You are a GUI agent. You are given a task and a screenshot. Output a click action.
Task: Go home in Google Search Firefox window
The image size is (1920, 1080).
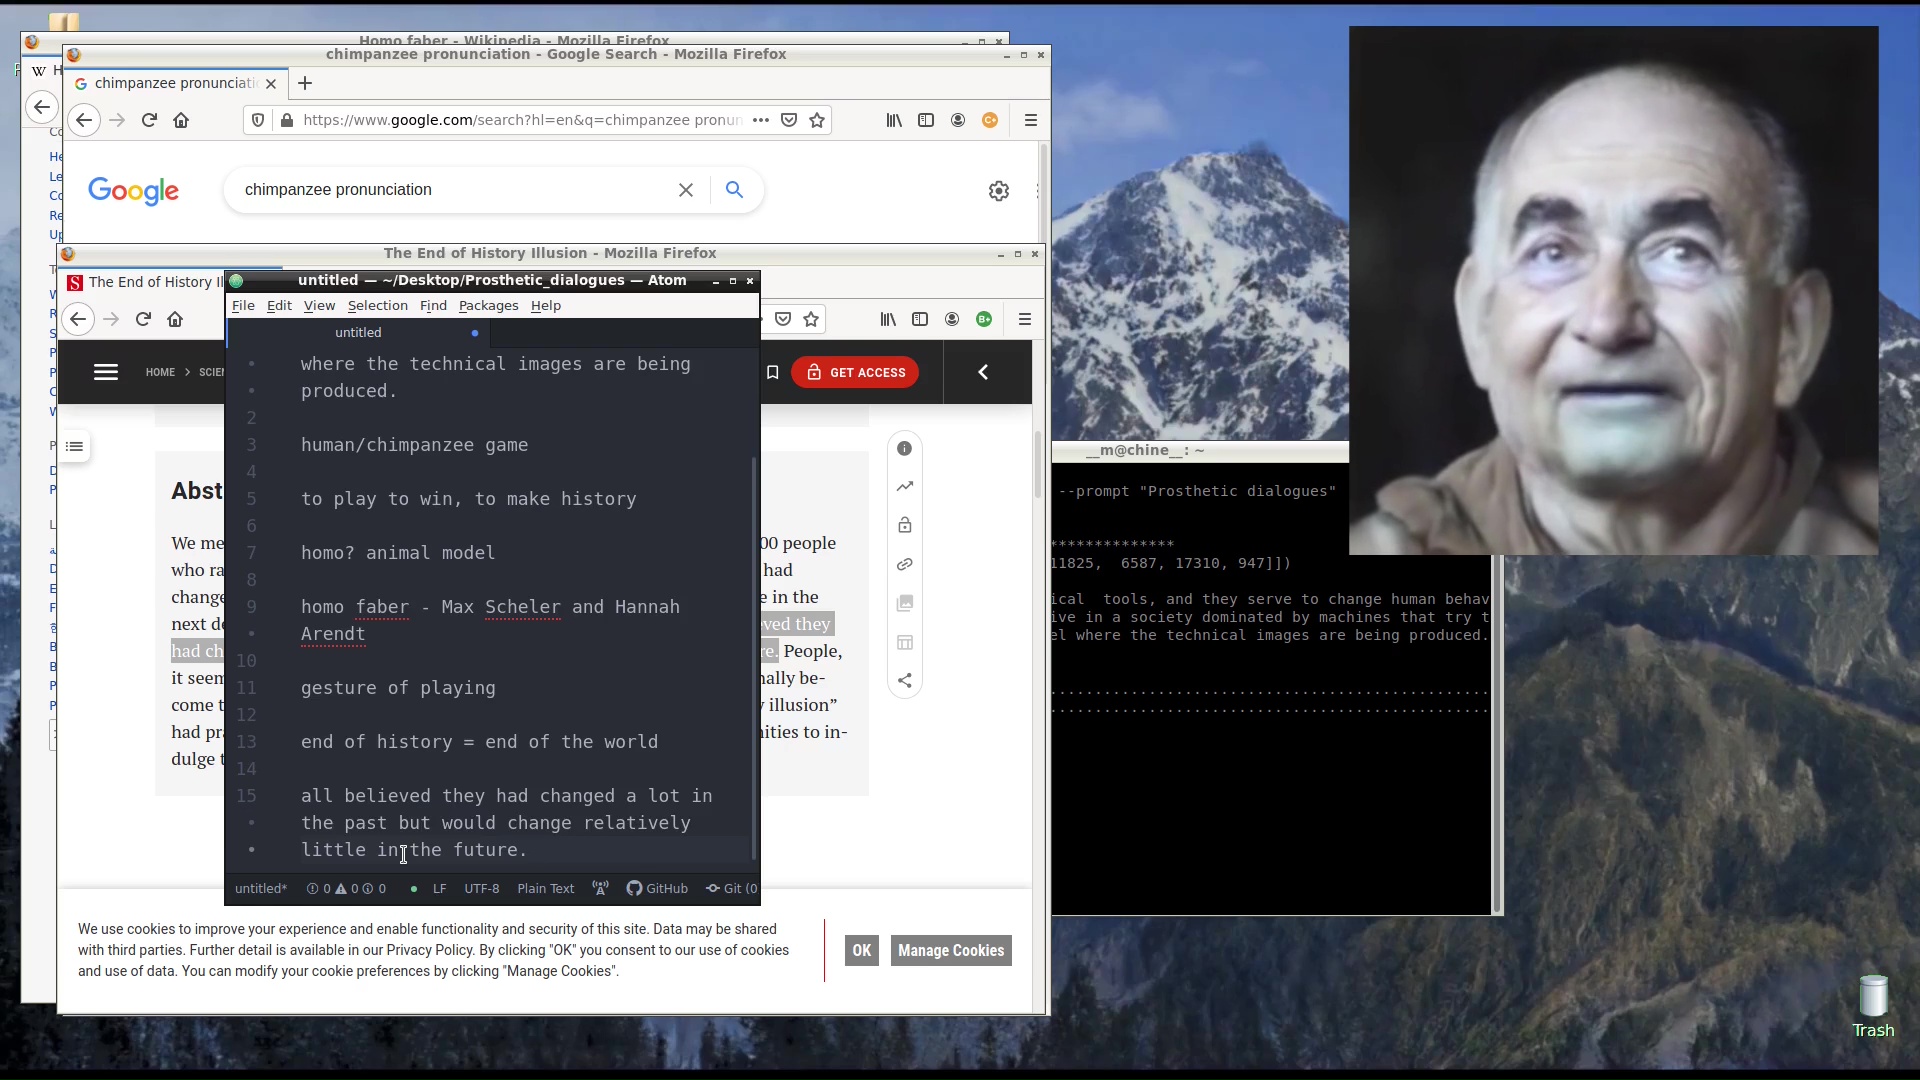pos(181,120)
